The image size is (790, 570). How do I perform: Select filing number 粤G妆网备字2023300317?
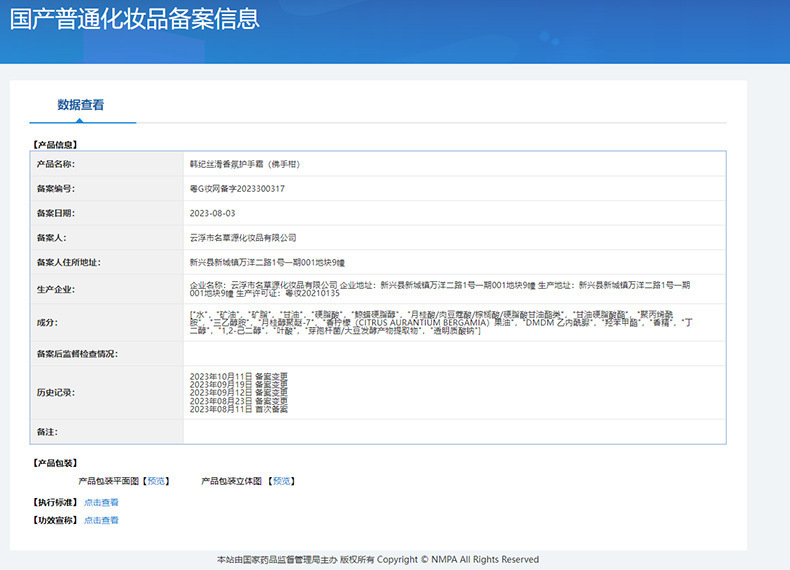237,188
